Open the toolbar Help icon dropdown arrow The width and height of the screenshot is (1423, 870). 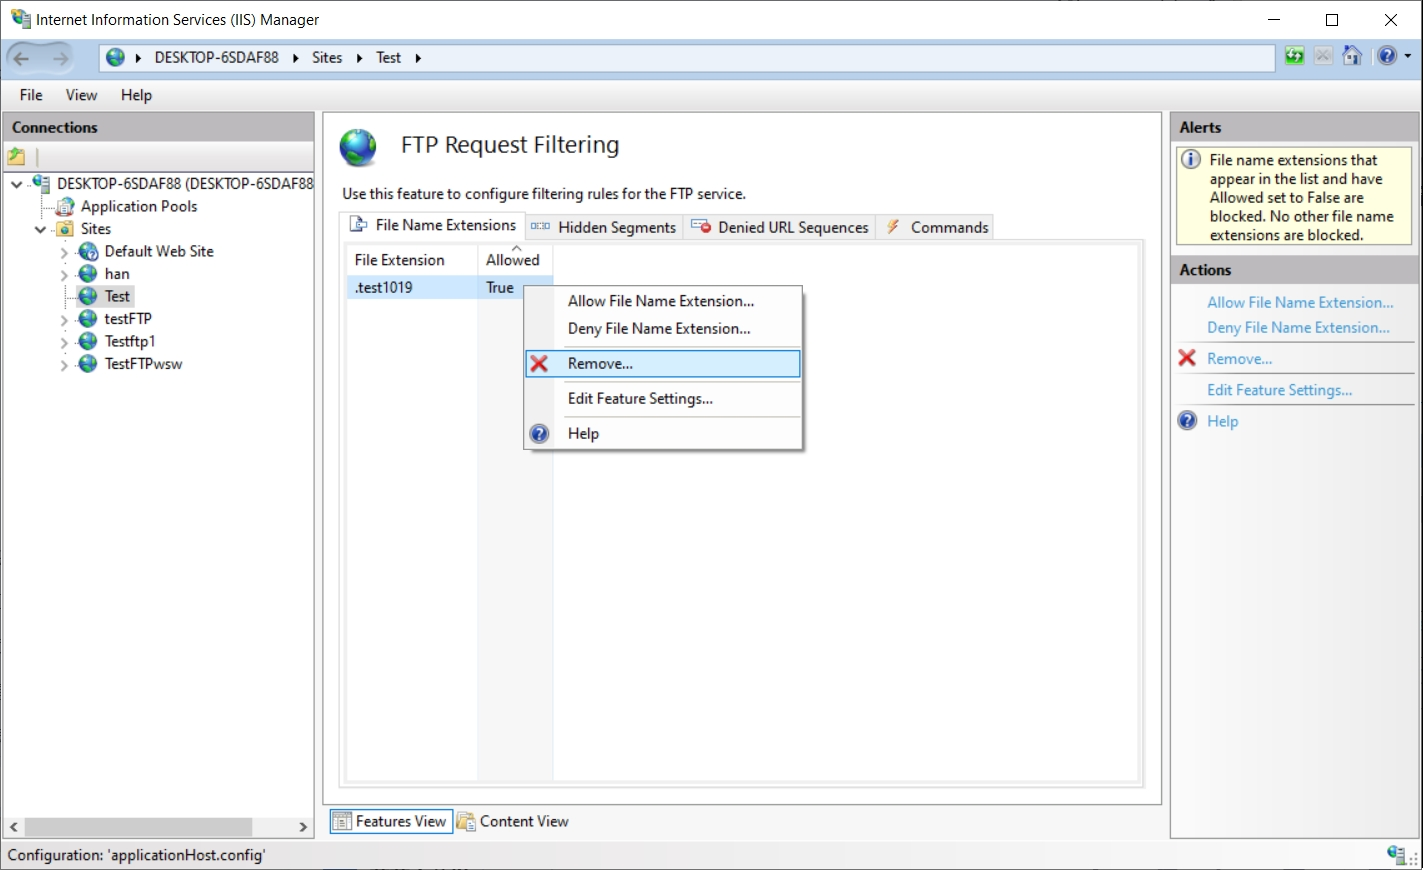(x=1408, y=56)
